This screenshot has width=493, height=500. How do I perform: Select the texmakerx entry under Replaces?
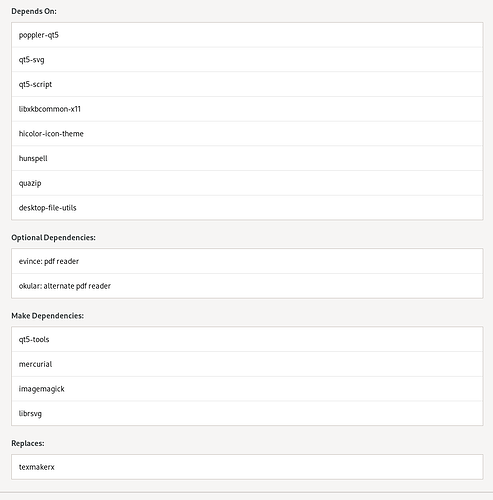[x=247, y=467]
